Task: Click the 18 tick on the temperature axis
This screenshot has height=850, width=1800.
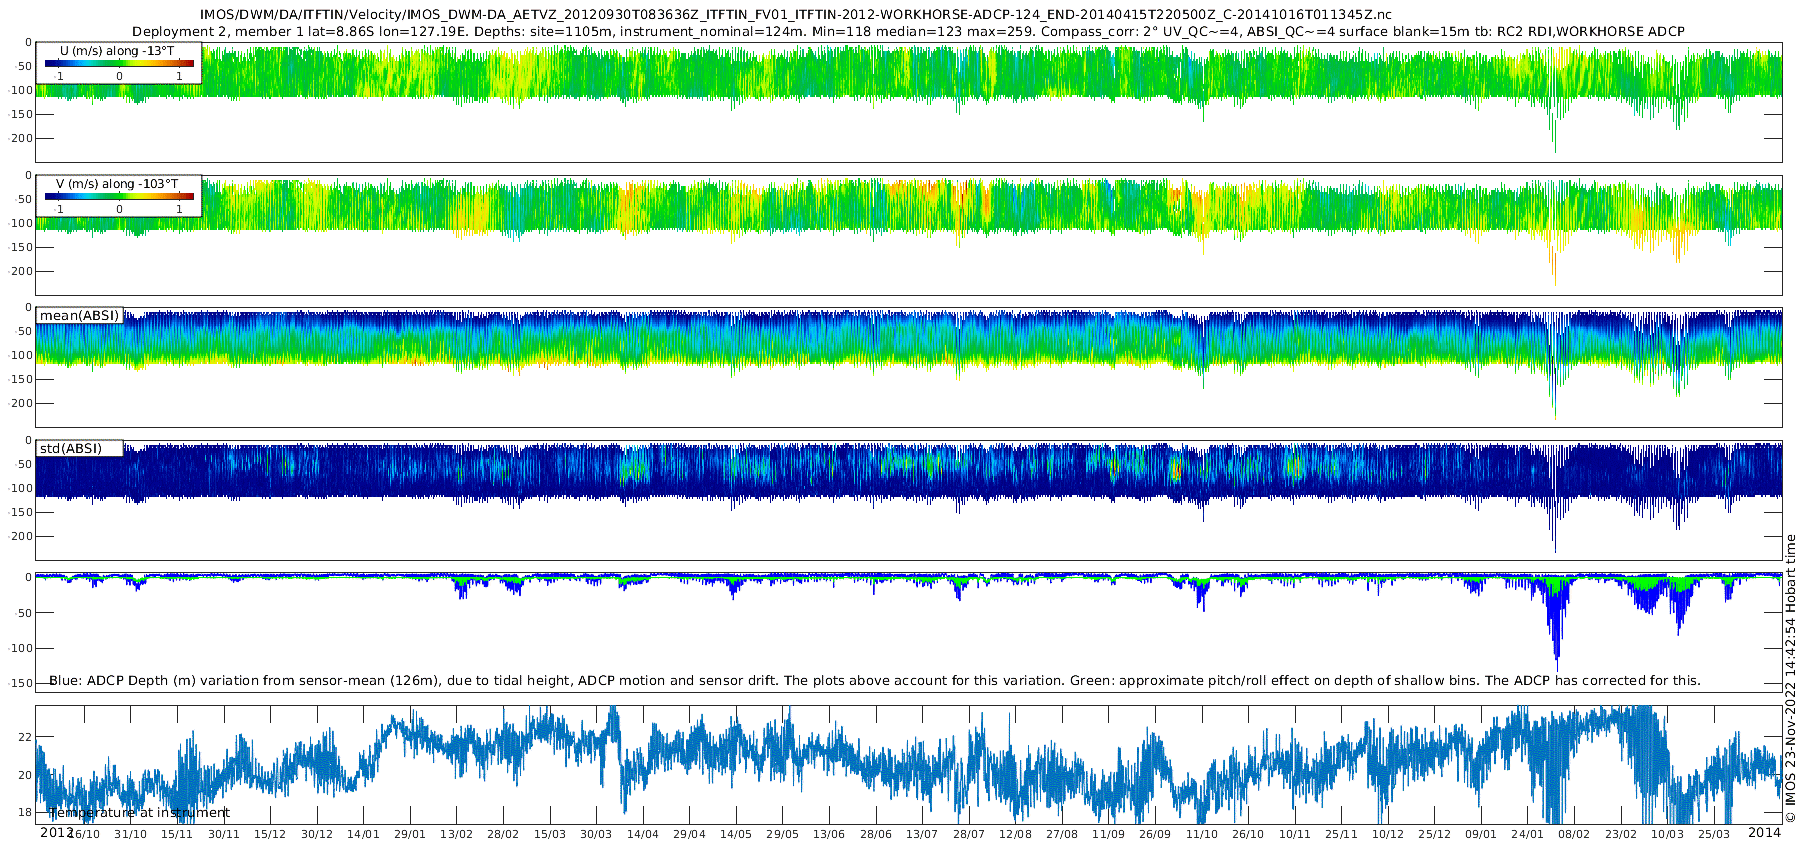Action: click(x=25, y=813)
